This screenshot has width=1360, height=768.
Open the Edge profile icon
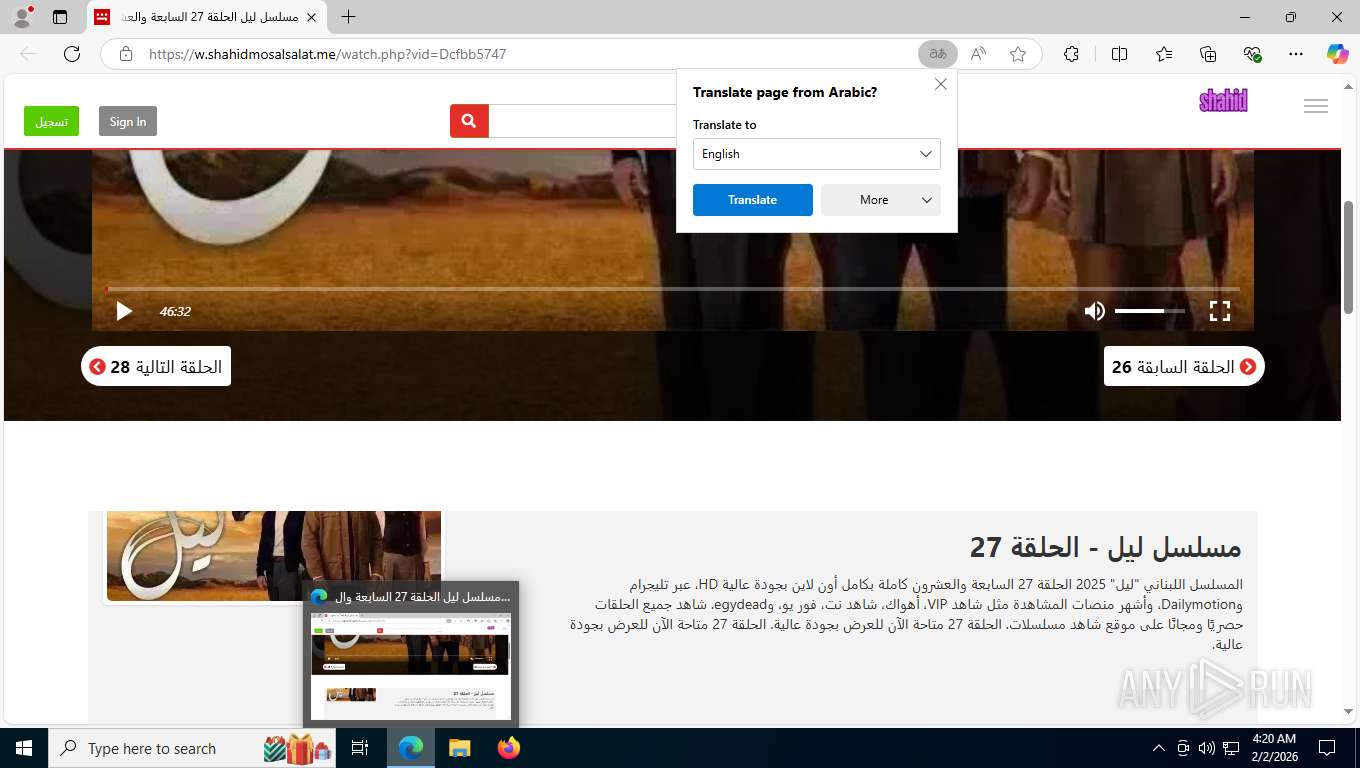[22, 17]
